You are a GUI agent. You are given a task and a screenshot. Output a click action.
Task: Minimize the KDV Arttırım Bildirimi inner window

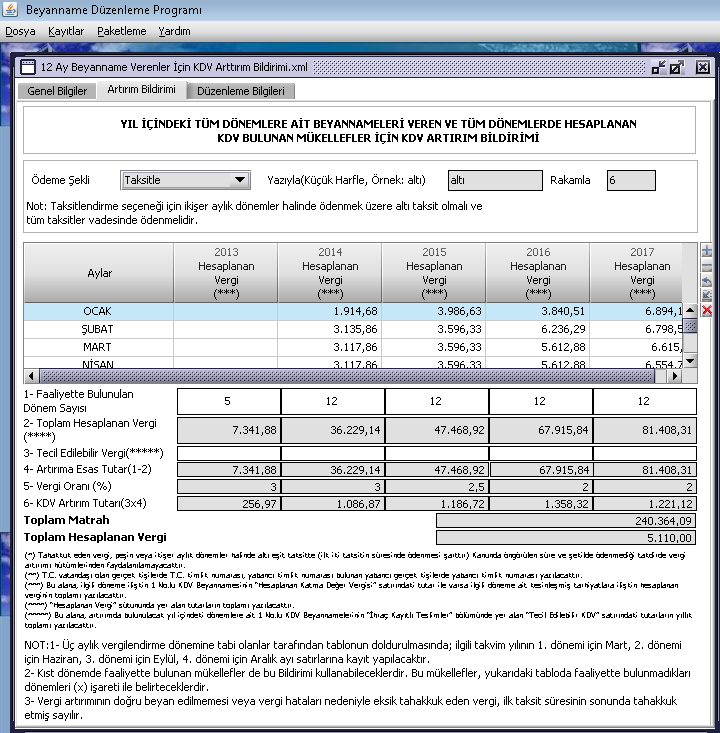click(659, 67)
